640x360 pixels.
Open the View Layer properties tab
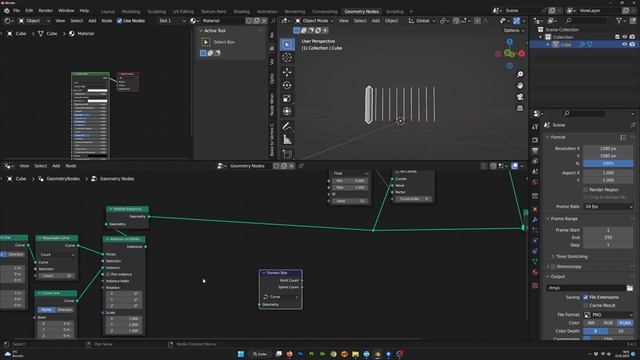click(x=535, y=161)
